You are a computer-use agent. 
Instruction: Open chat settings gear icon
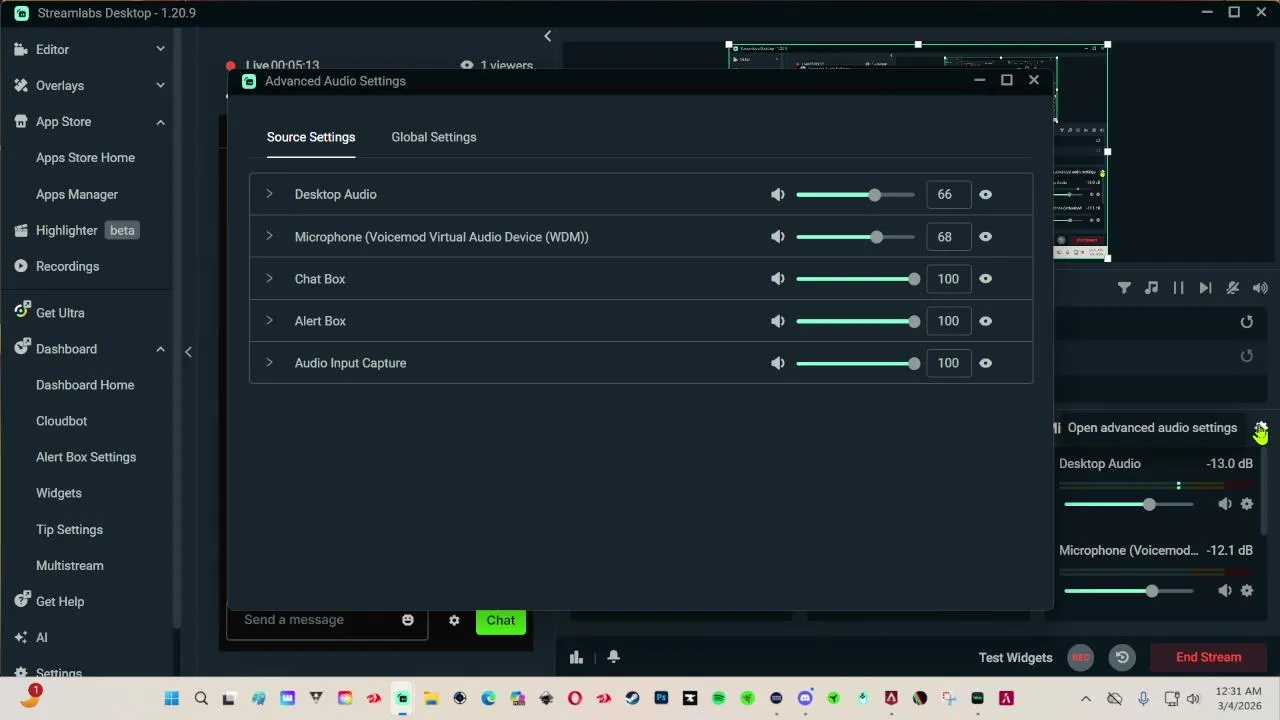click(x=454, y=621)
